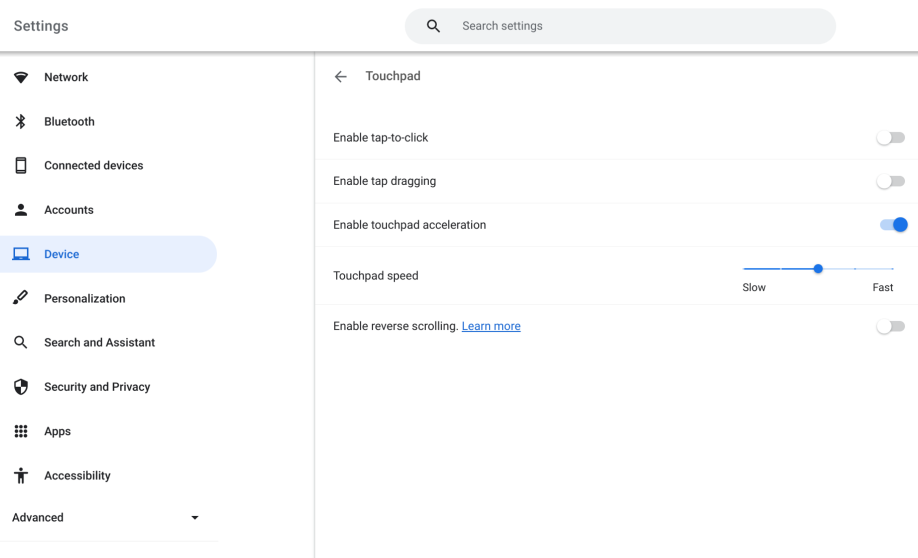Click the Touchpad speed slider handle
918x558 pixels.
tap(818, 269)
